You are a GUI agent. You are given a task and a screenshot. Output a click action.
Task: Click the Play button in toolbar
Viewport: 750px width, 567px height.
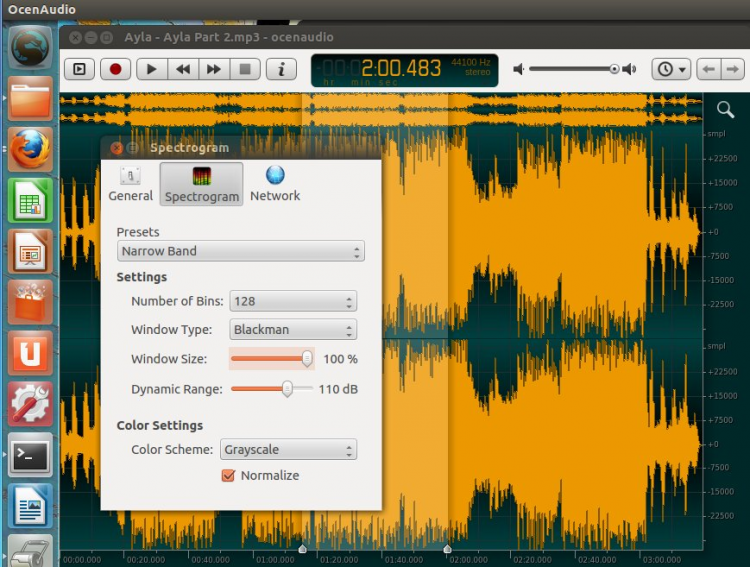[x=151, y=69]
